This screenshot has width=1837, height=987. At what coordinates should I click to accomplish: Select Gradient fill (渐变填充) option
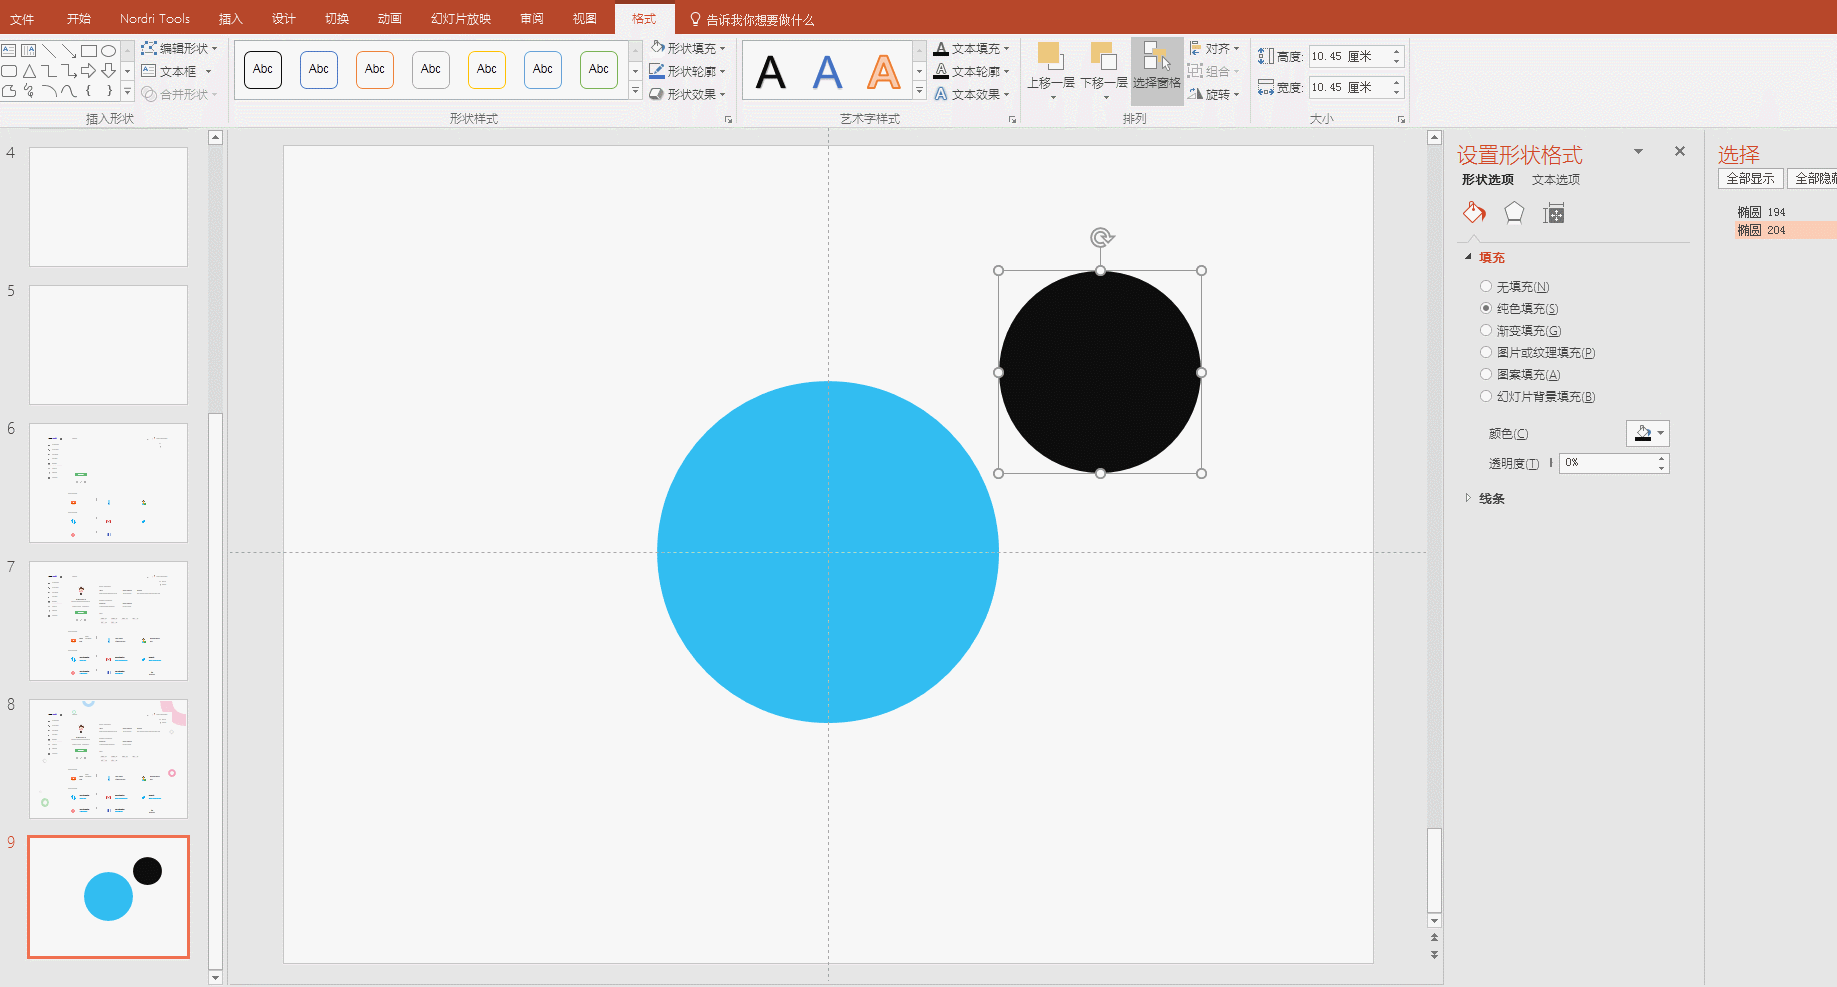coord(1486,331)
